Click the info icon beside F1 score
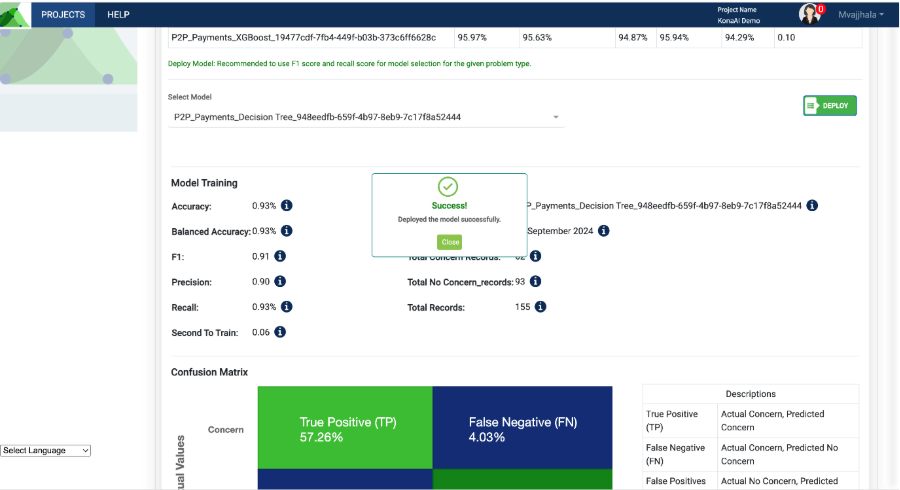The width and height of the screenshot is (900, 490). (280, 257)
